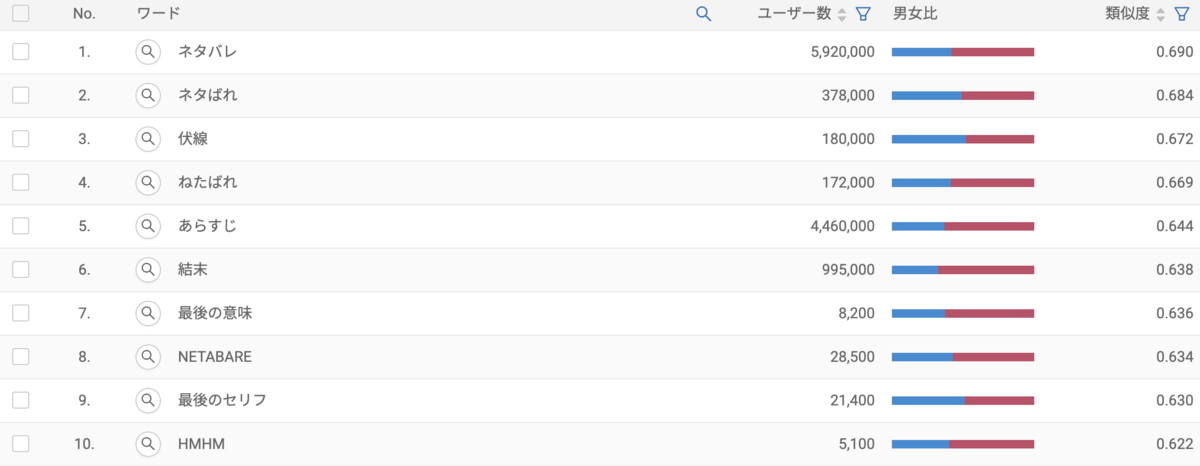1200x466 pixels.
Task: Open search for the あらすじ row
Action: pyautogui.click(x=148, y=226)
